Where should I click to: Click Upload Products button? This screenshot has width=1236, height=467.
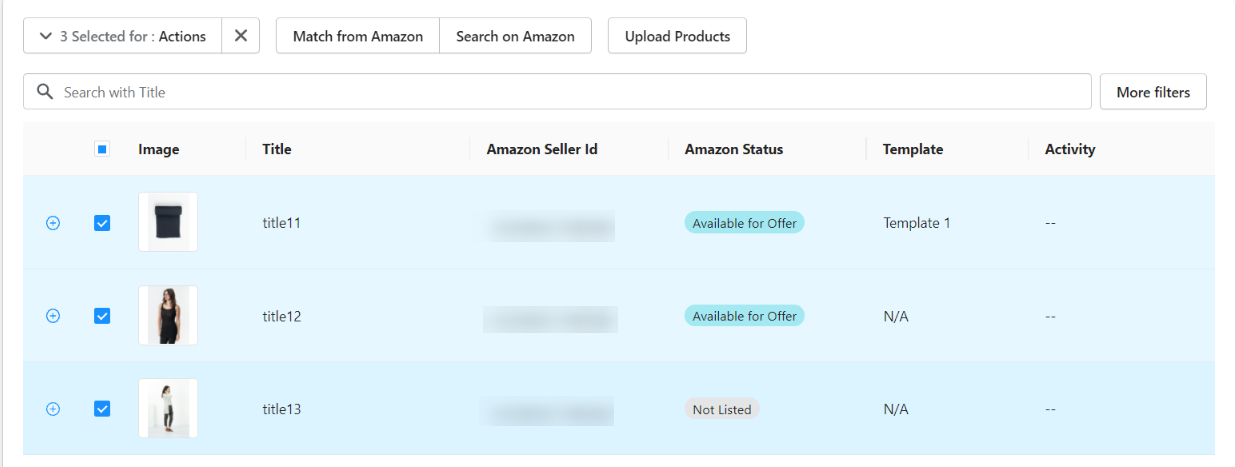[677, 36]
